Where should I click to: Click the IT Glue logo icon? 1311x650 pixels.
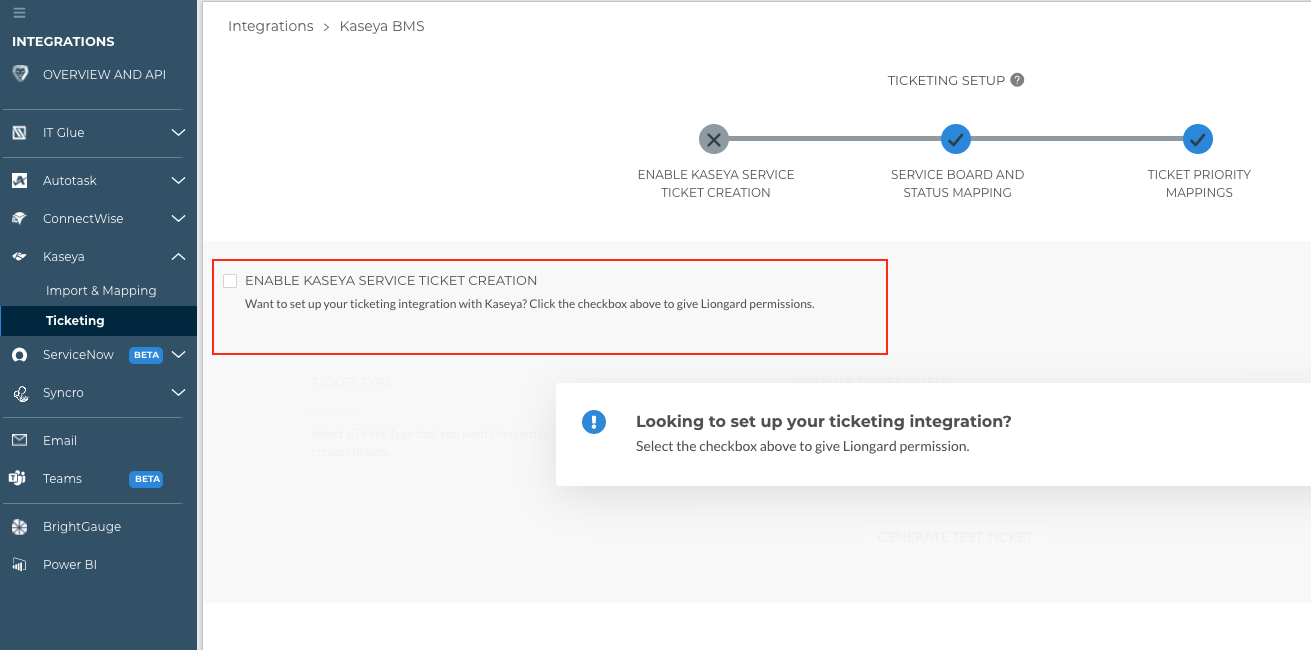click(19, 133)
